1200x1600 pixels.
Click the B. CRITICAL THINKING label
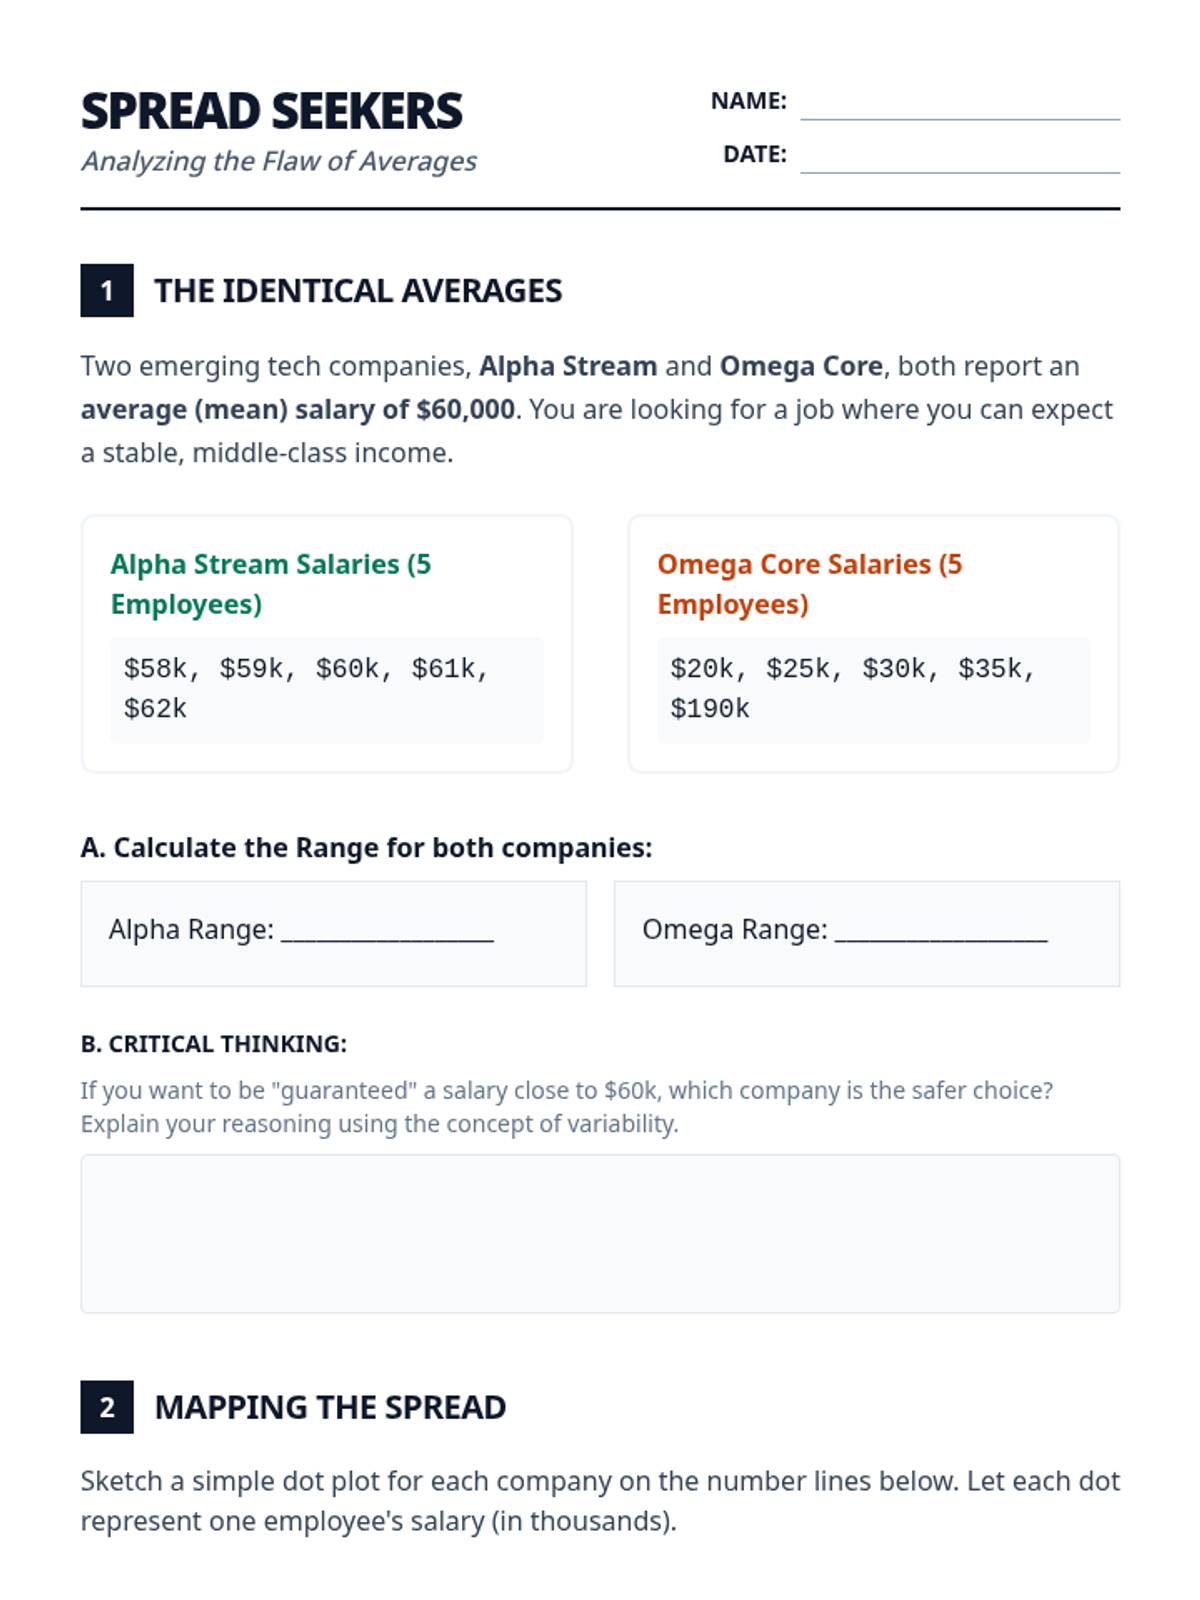214,1044
